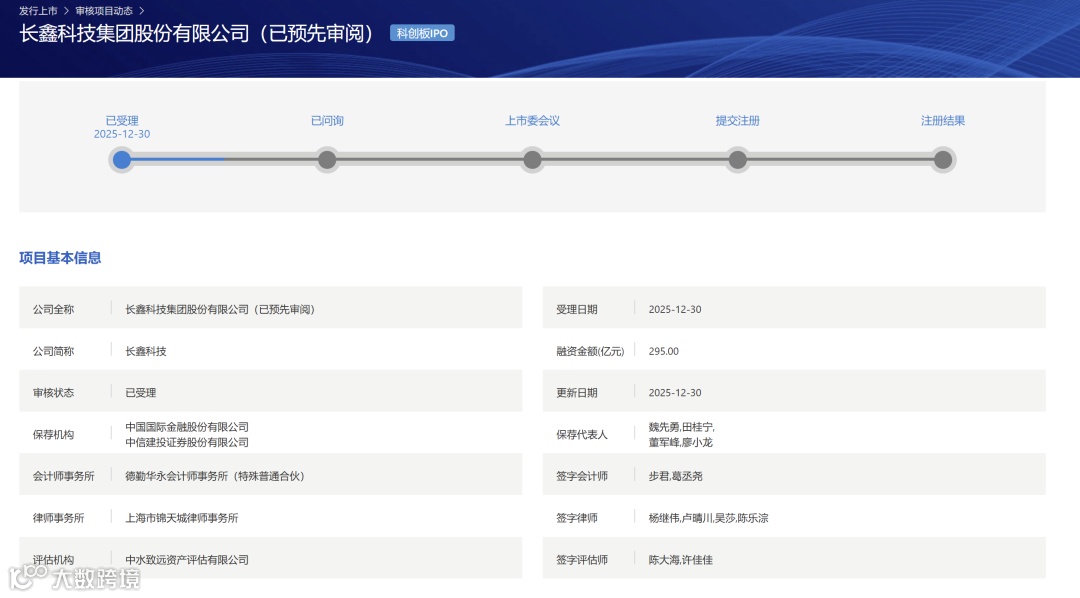This screenshot has height=598, width=1080.
Task: Click the page title 长鑫科技集团股份有限公司（已预先审阅）
Action: (196, 33)
